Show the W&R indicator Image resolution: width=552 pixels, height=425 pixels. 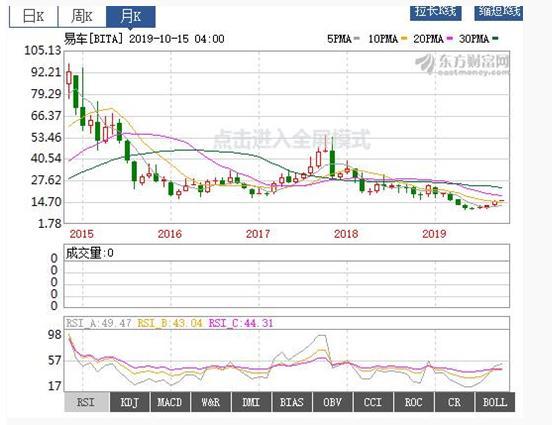[211, 402]
